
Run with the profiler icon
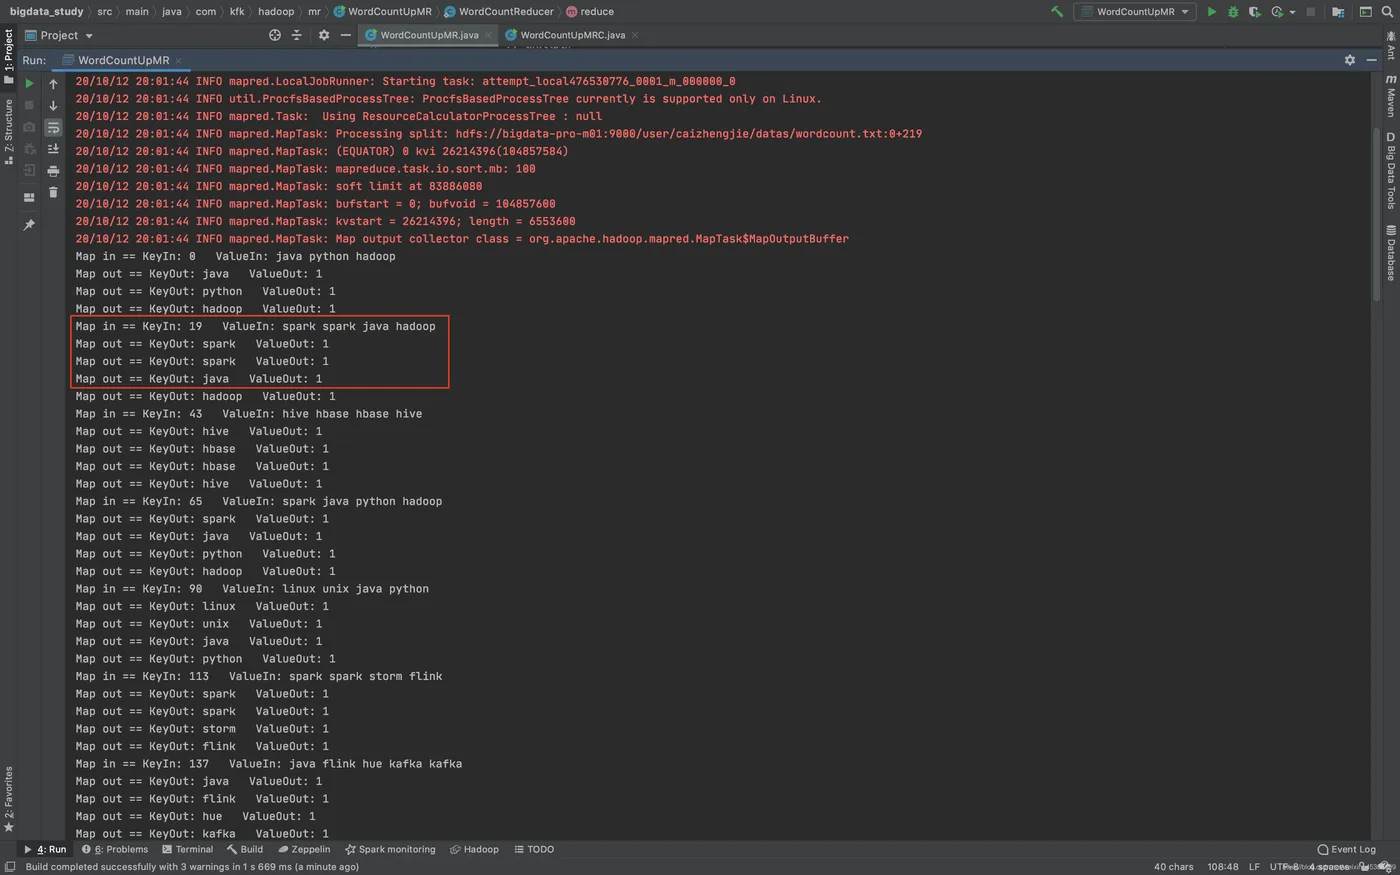[x=1277, y=12]
